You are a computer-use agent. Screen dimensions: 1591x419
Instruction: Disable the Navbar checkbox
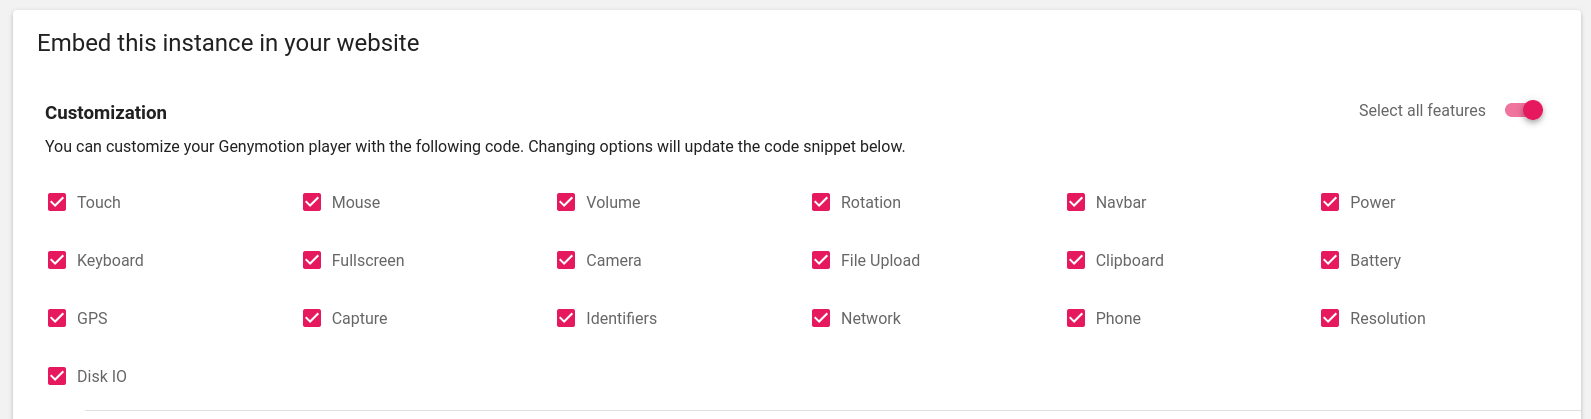pyautogui.click(x=1076, y=202)
